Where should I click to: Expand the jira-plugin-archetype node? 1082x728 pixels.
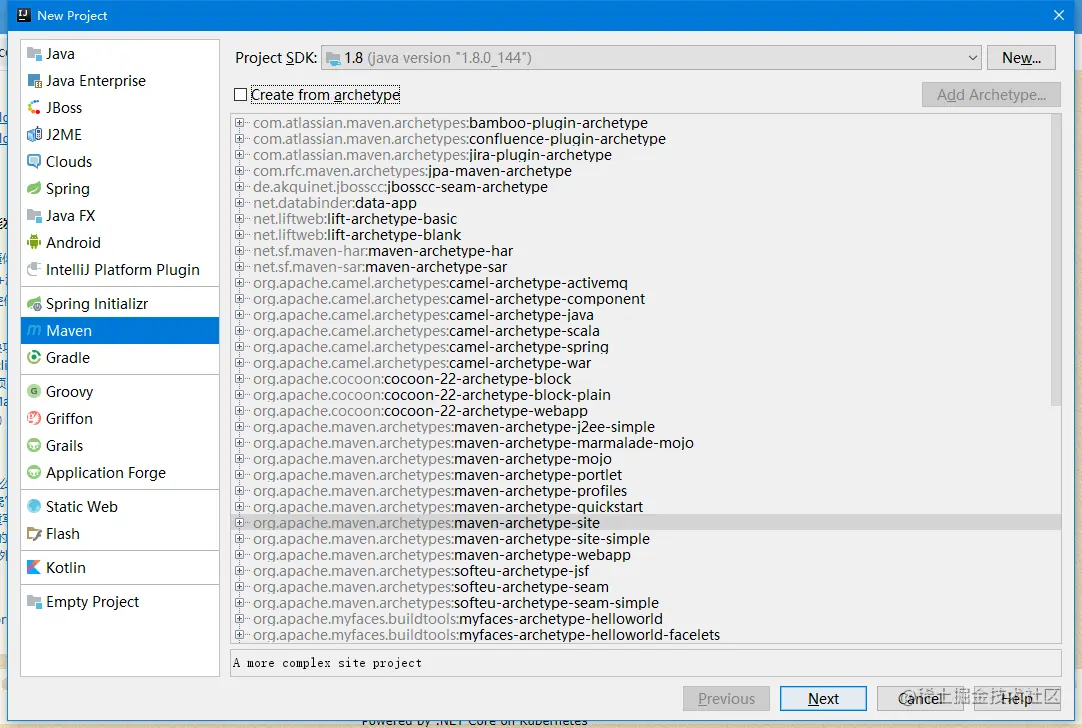coord(239,155)
